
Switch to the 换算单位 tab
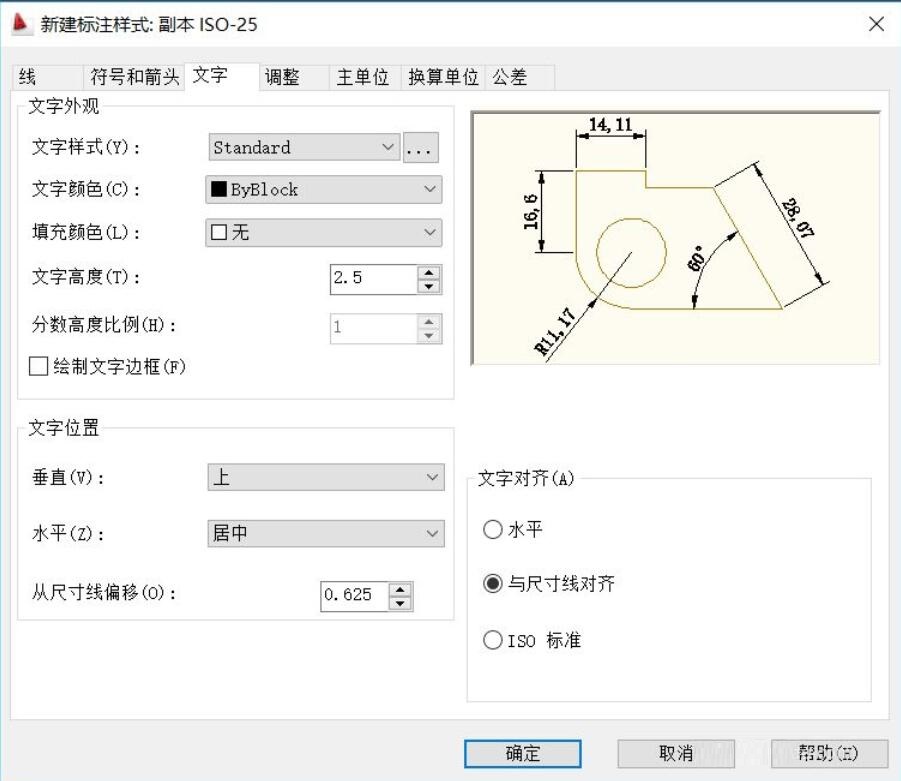coord(444,77)
